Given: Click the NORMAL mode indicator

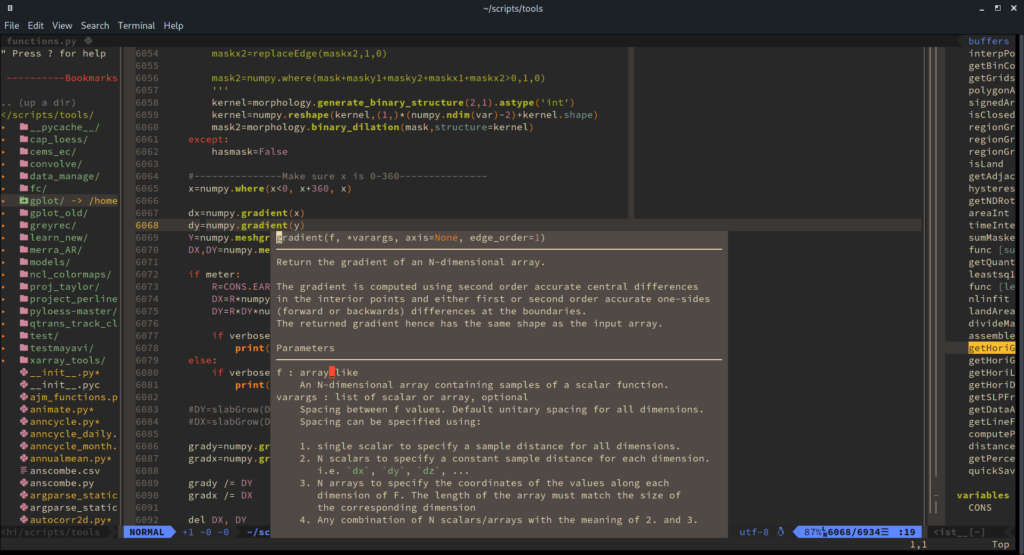Looking at the screenshot, I should pos(147,532).
